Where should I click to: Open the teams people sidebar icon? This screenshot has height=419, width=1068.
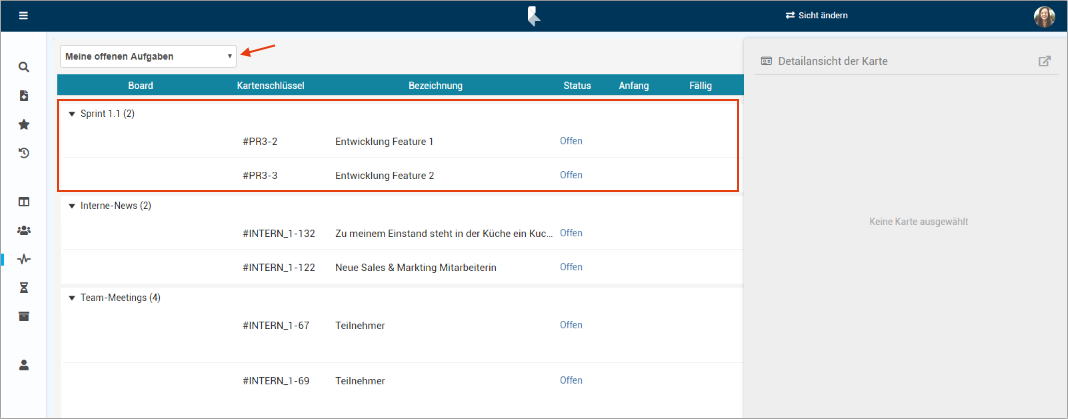coord(24,230)
